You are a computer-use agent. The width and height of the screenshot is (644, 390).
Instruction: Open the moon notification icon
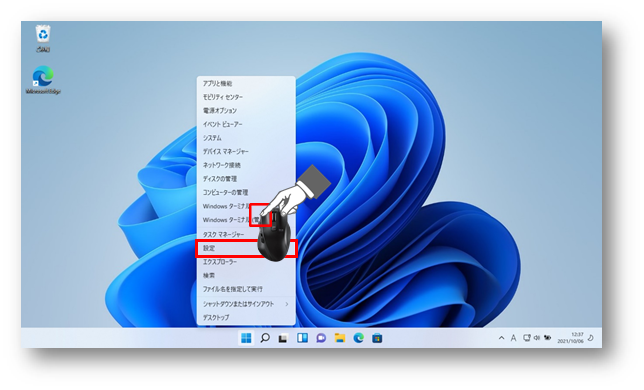pos(591,338)
